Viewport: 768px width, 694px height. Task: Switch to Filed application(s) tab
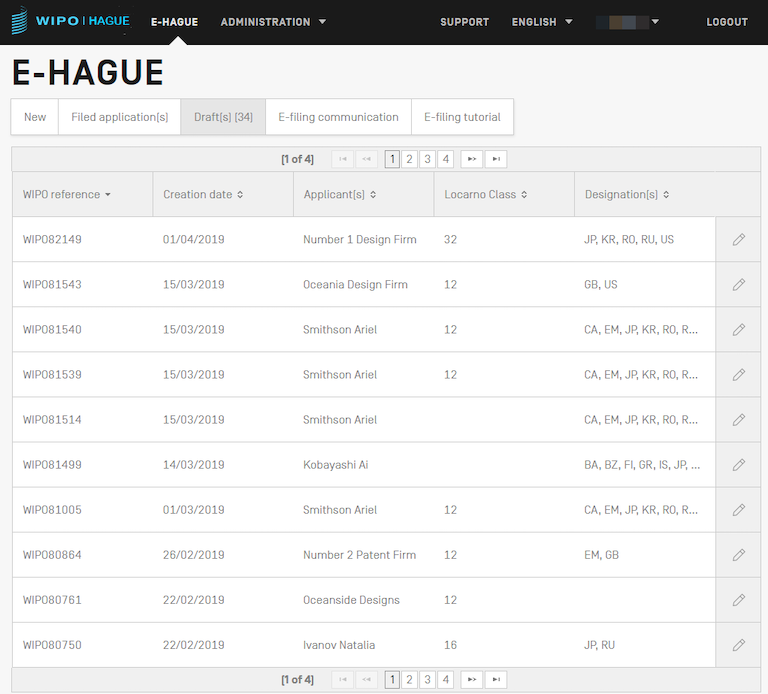pyautogui.click(x=120, y=117)
